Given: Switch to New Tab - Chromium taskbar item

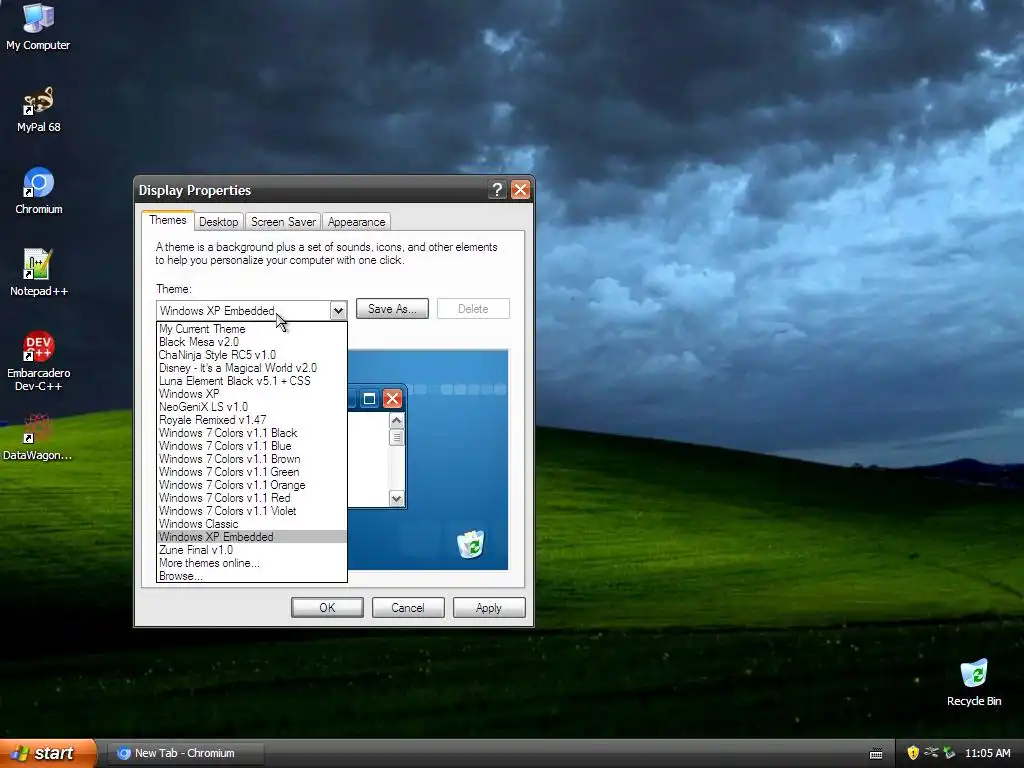Looking at the screenshot, I should coord(185,753).
